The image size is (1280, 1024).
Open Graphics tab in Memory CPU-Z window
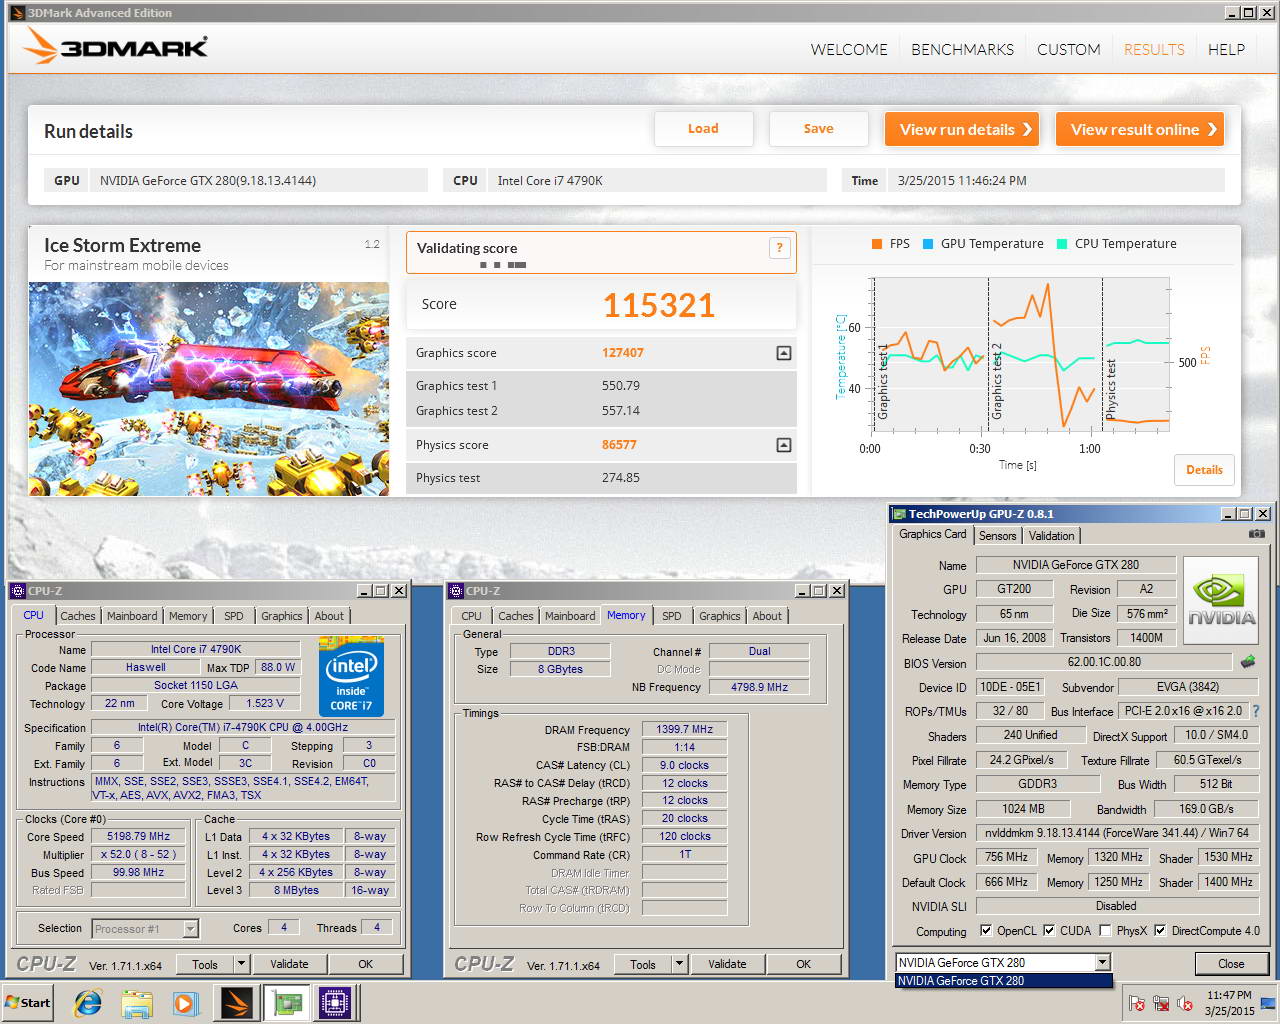[720, 616]
